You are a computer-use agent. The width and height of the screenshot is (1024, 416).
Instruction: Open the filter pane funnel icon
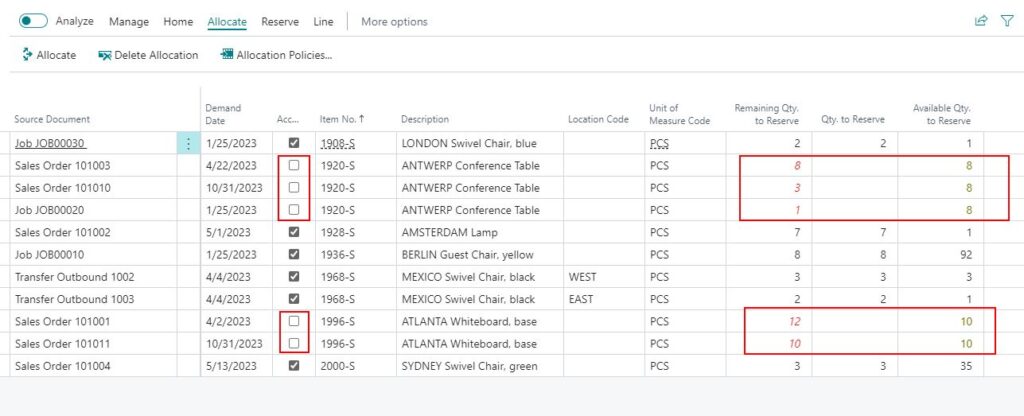[1007, 21]
